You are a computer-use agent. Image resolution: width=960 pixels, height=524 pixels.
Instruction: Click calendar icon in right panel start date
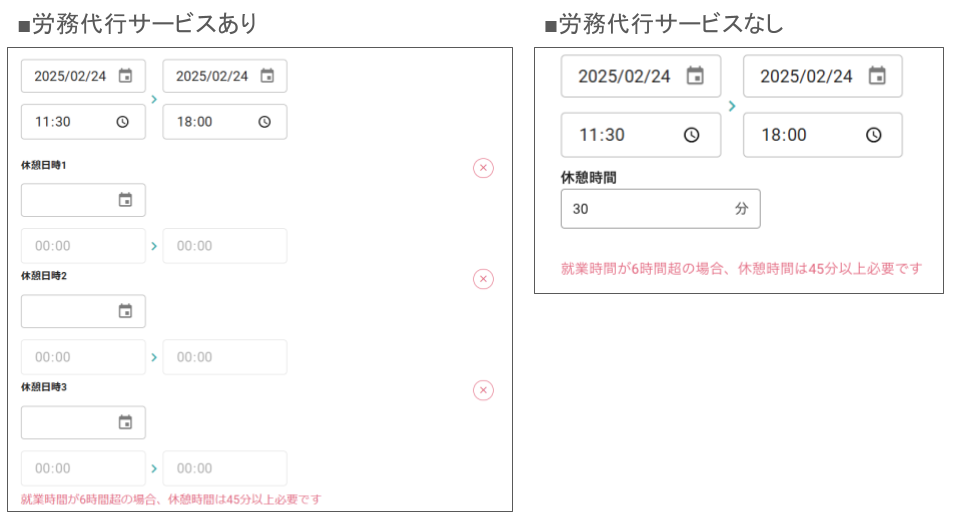point(694,76)
